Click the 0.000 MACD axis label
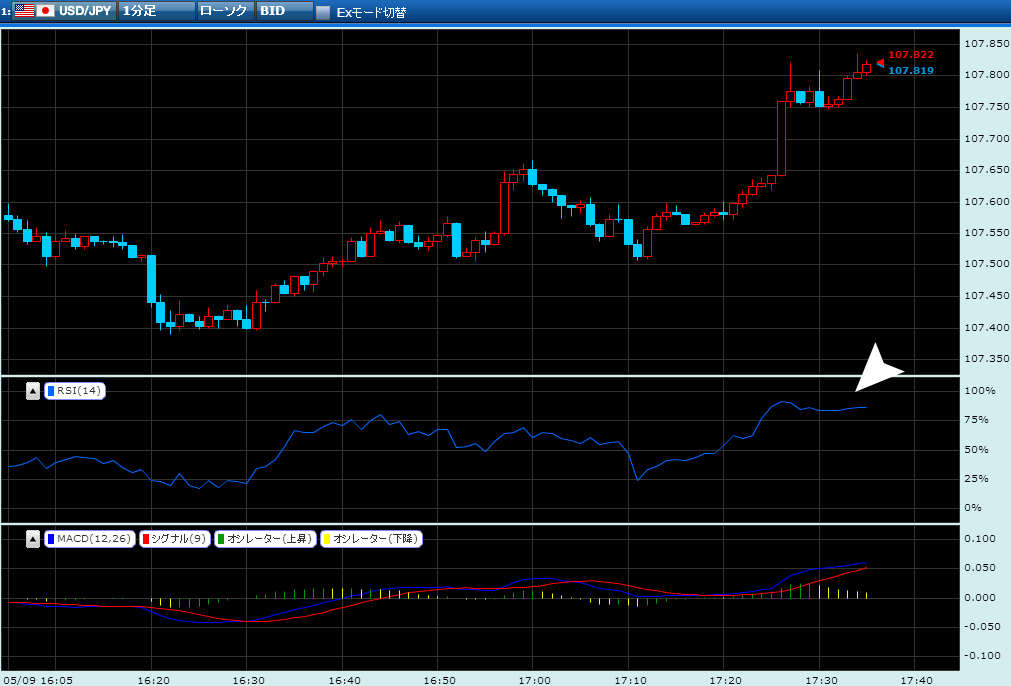The image size is (1011, 686). point(980,598)
